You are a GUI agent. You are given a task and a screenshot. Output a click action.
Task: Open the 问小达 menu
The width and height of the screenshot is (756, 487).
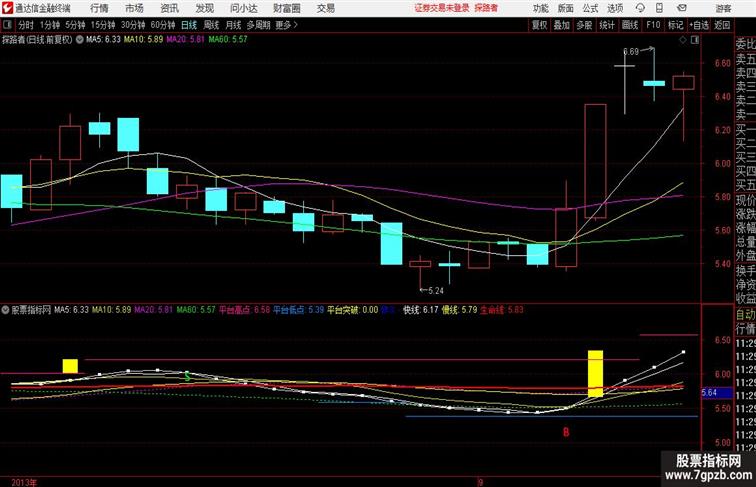click(x=243, y=8)
